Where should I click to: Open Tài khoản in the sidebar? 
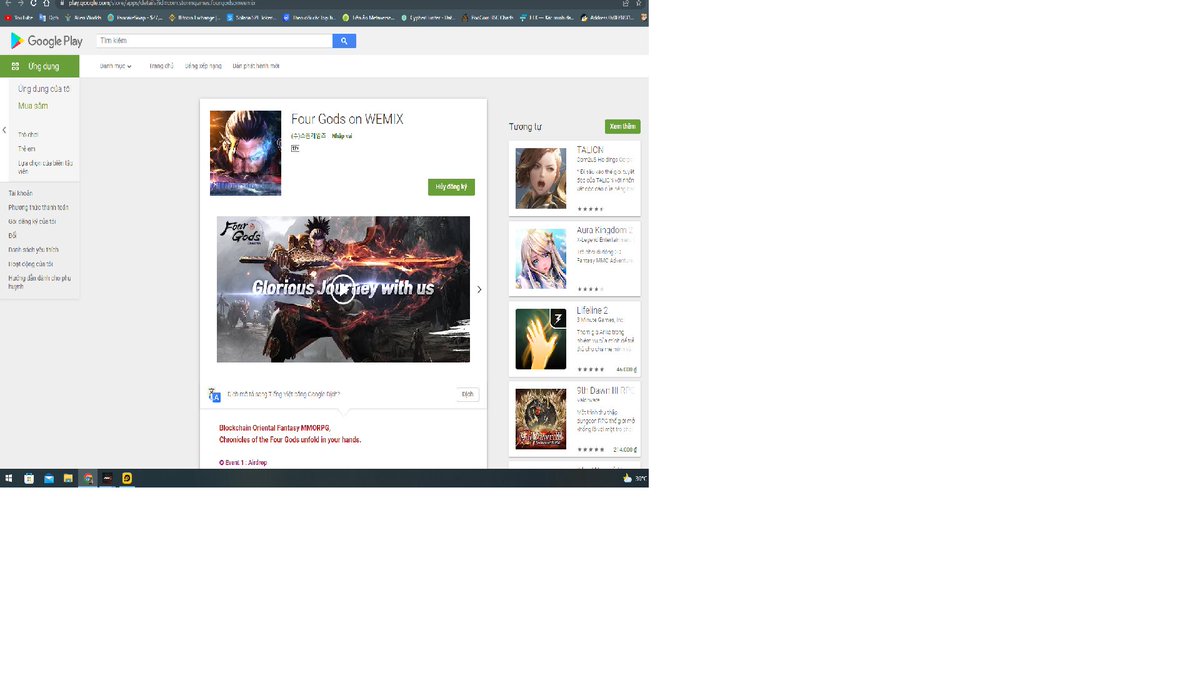(x=20, y=193)
